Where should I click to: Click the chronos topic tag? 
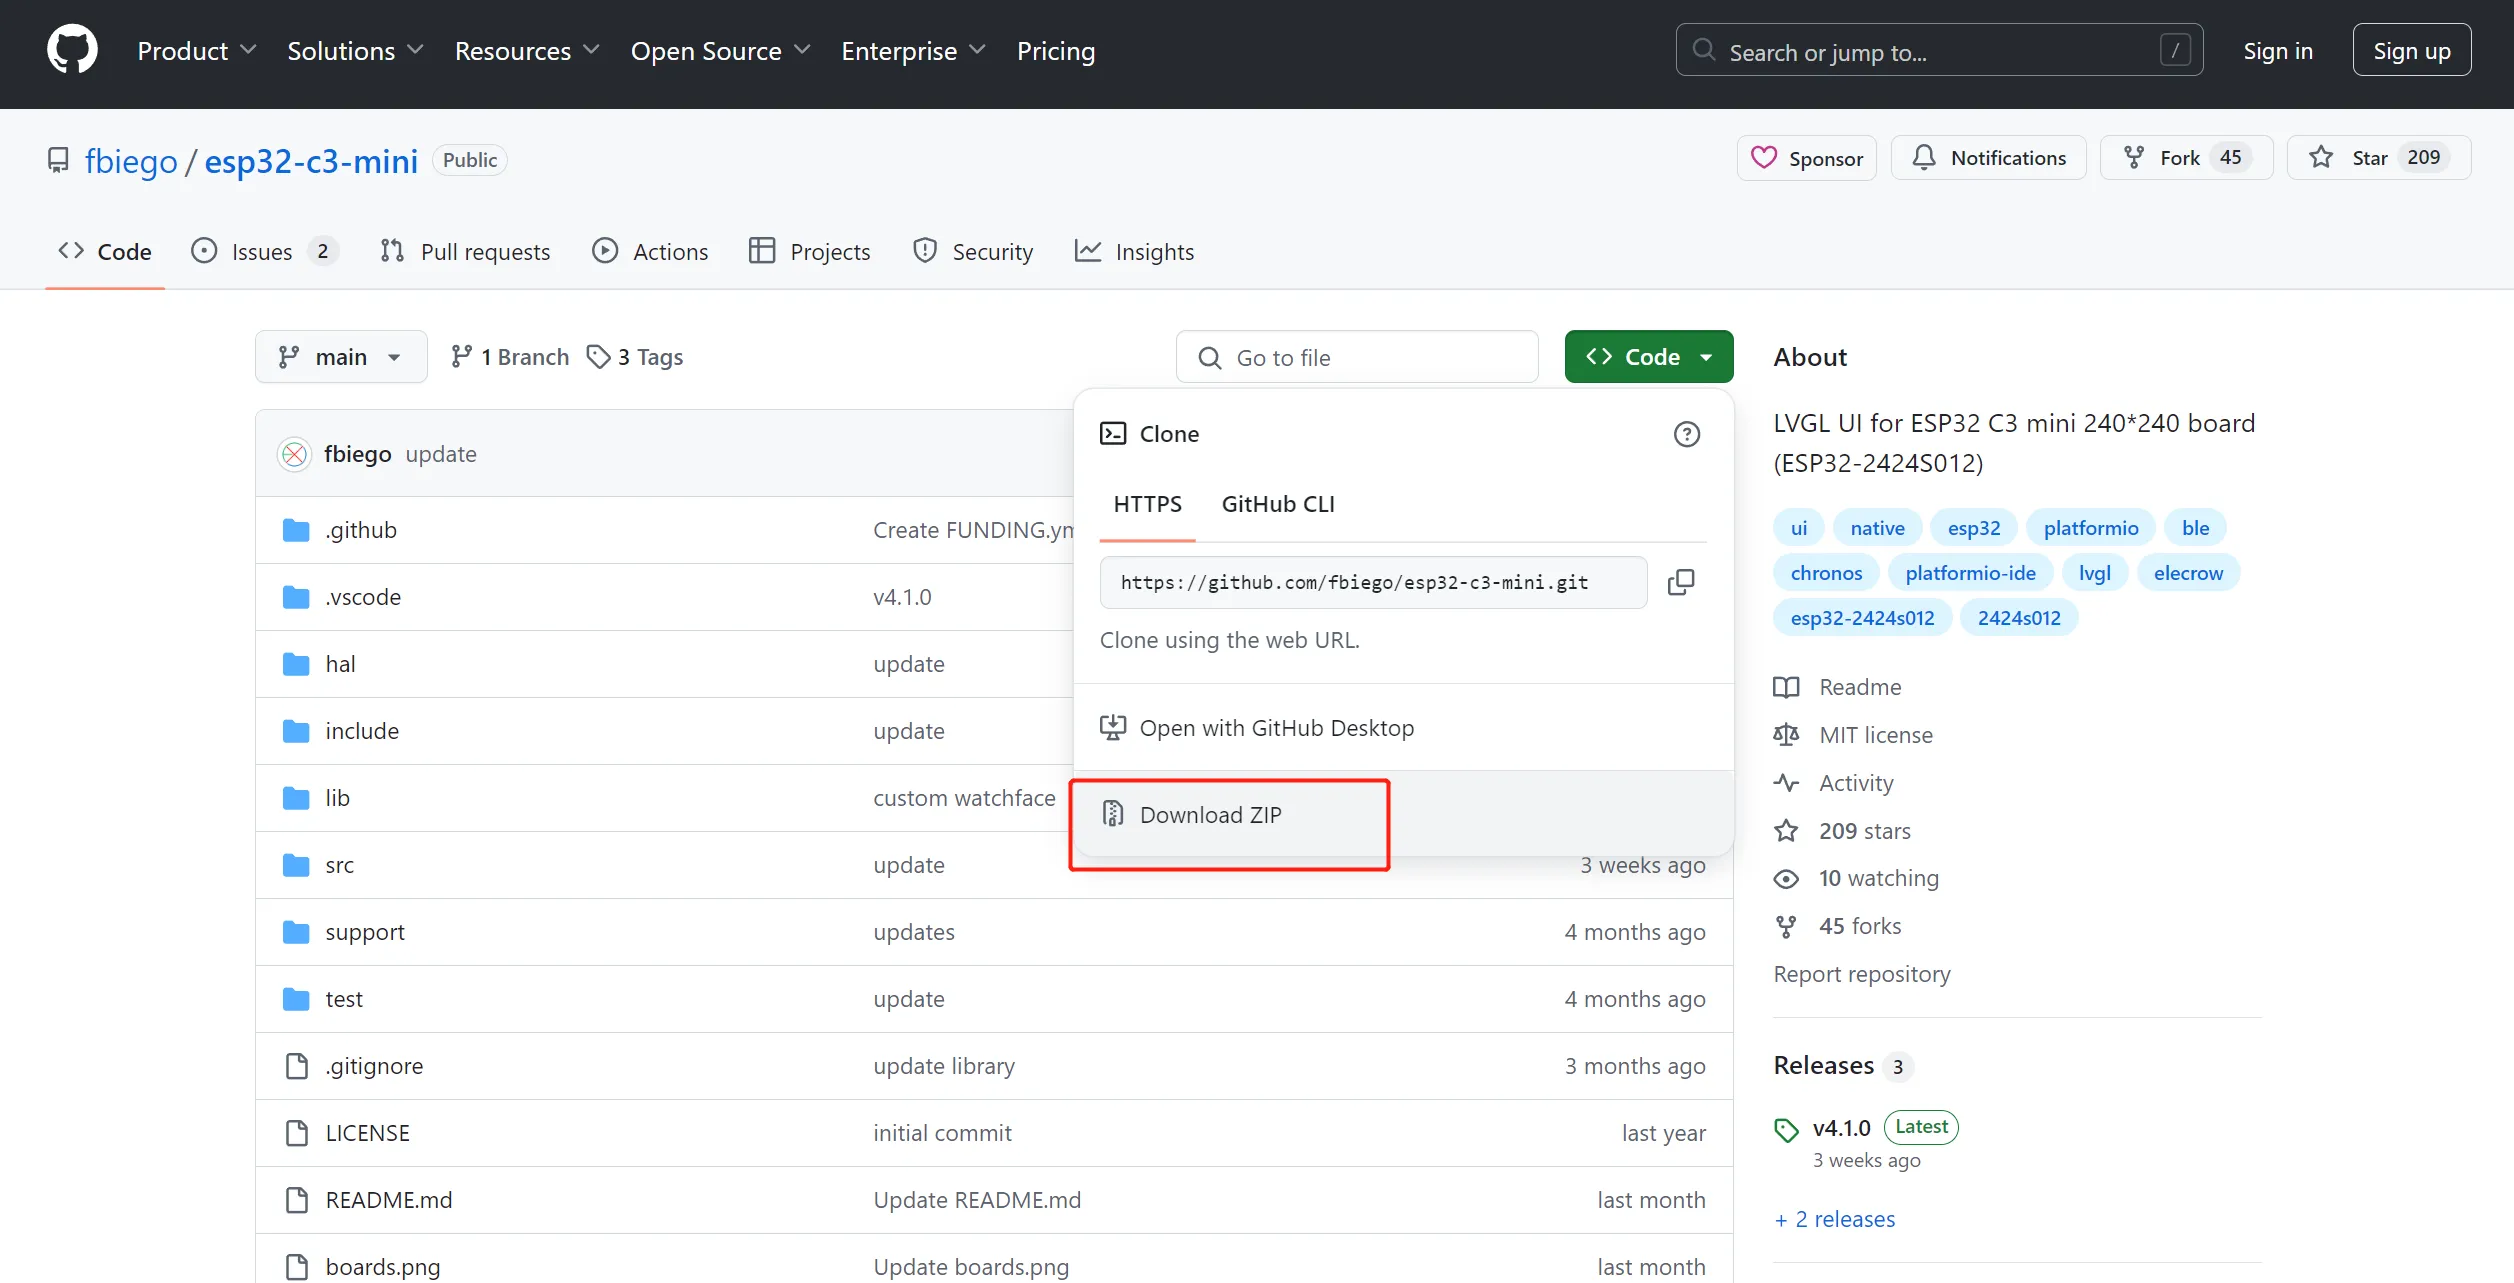coord(1826,573)
